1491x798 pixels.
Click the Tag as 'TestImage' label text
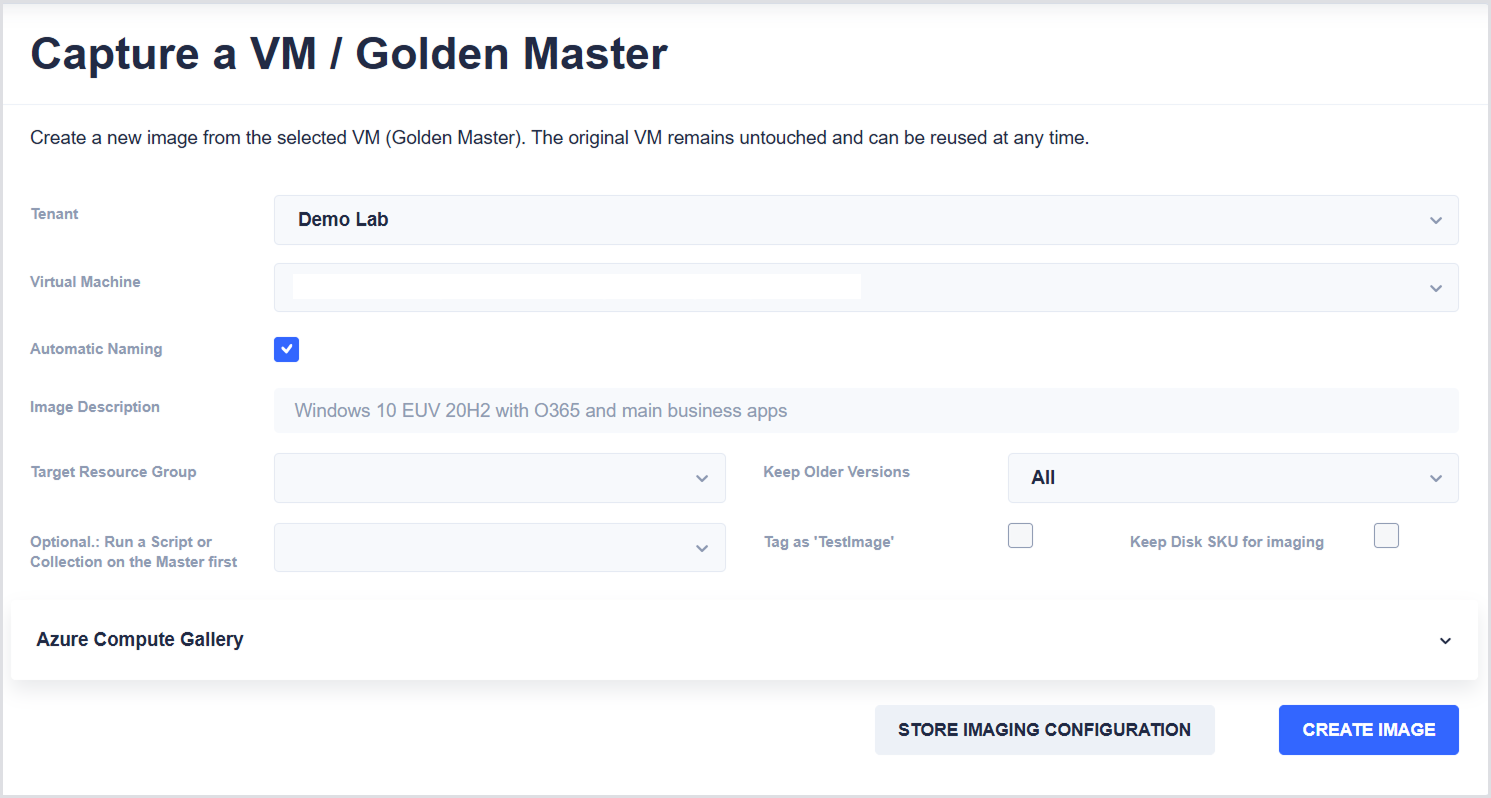coord(829,542)
